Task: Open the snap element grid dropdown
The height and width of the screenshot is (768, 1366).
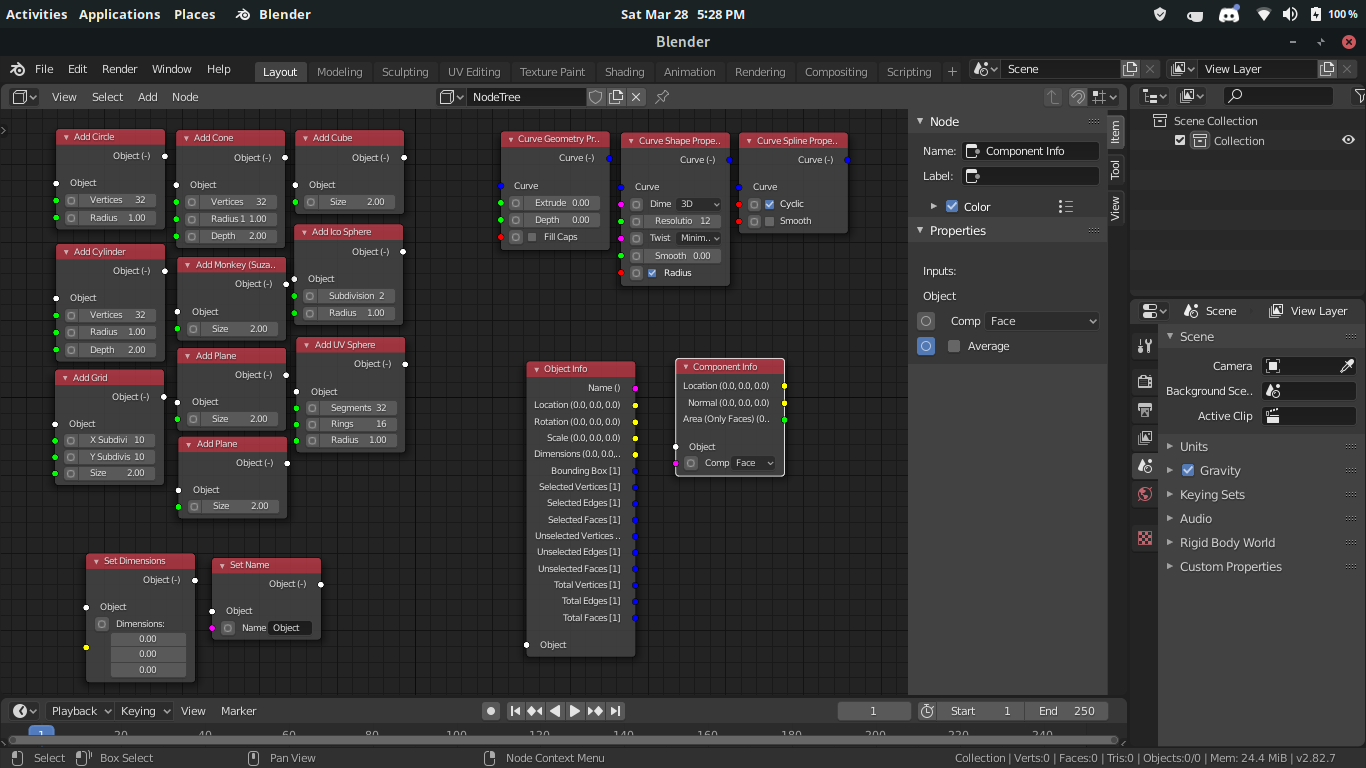Action: [1105, 97]
